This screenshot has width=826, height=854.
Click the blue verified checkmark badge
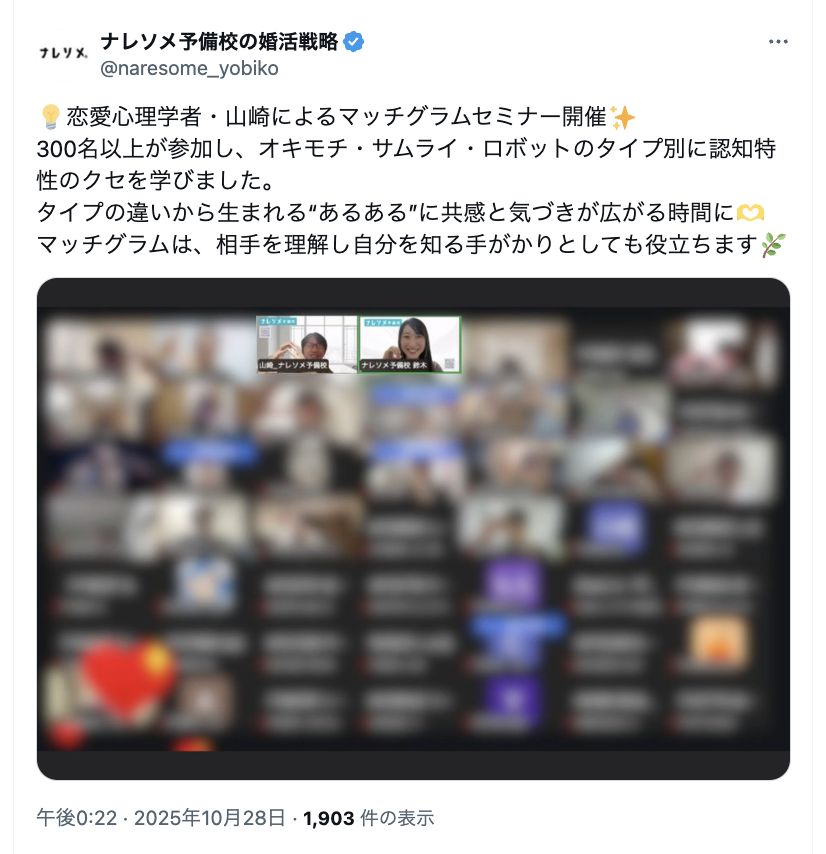[x=354, y=42]
